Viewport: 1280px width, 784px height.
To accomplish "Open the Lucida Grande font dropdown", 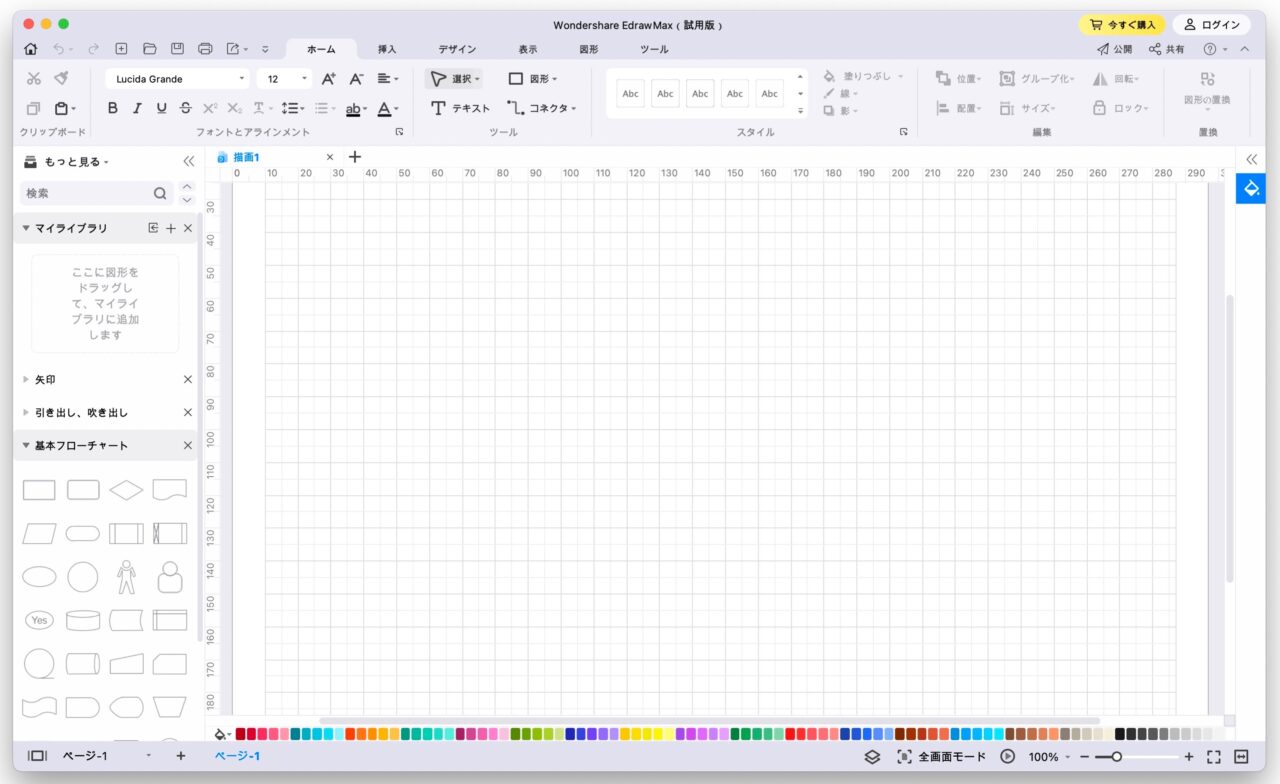I will (177, 78).
